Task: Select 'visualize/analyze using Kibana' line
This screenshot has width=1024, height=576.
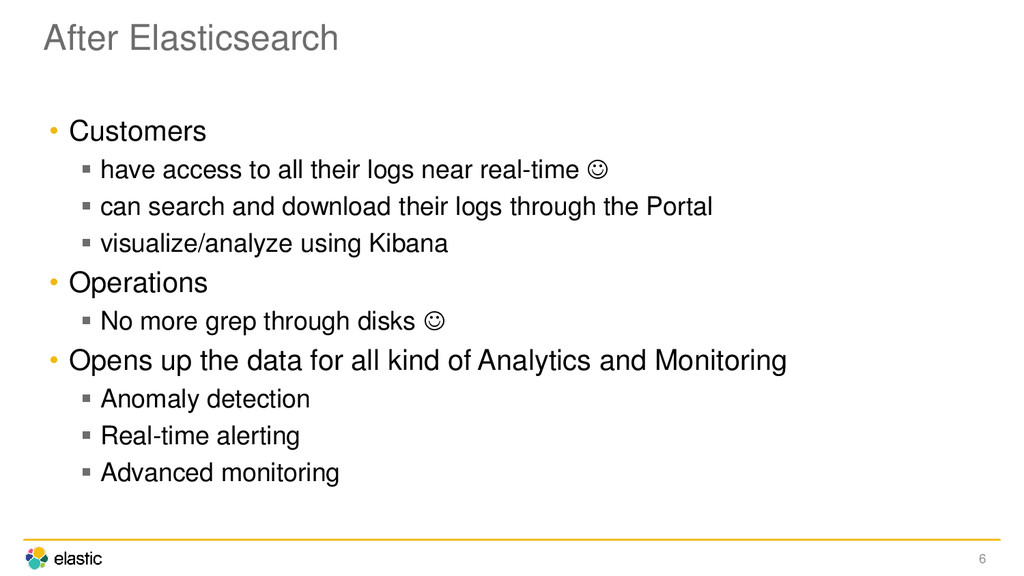Action: (x=274, y=244)
